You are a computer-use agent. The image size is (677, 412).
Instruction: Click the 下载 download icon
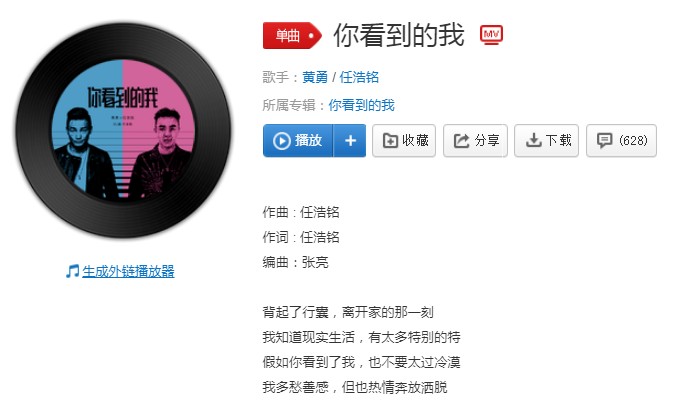534,140
